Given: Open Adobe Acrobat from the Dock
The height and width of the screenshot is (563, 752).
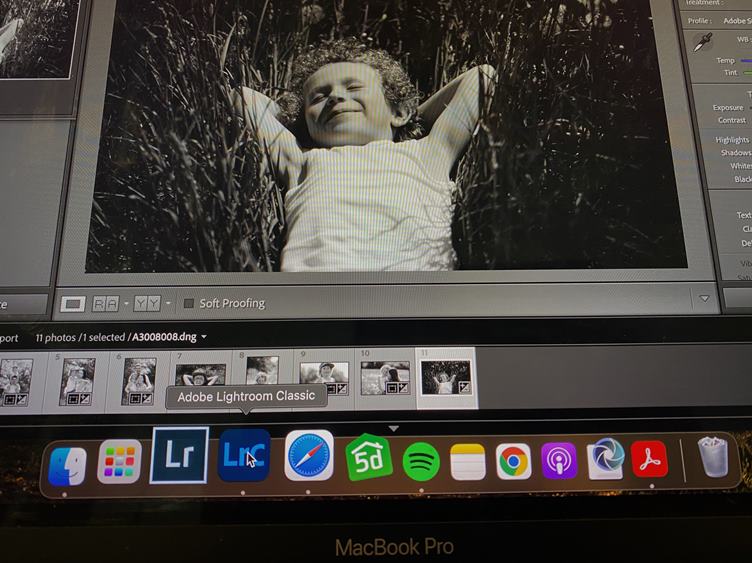Looking at the screenshot, I should click(x=649, y=459).
